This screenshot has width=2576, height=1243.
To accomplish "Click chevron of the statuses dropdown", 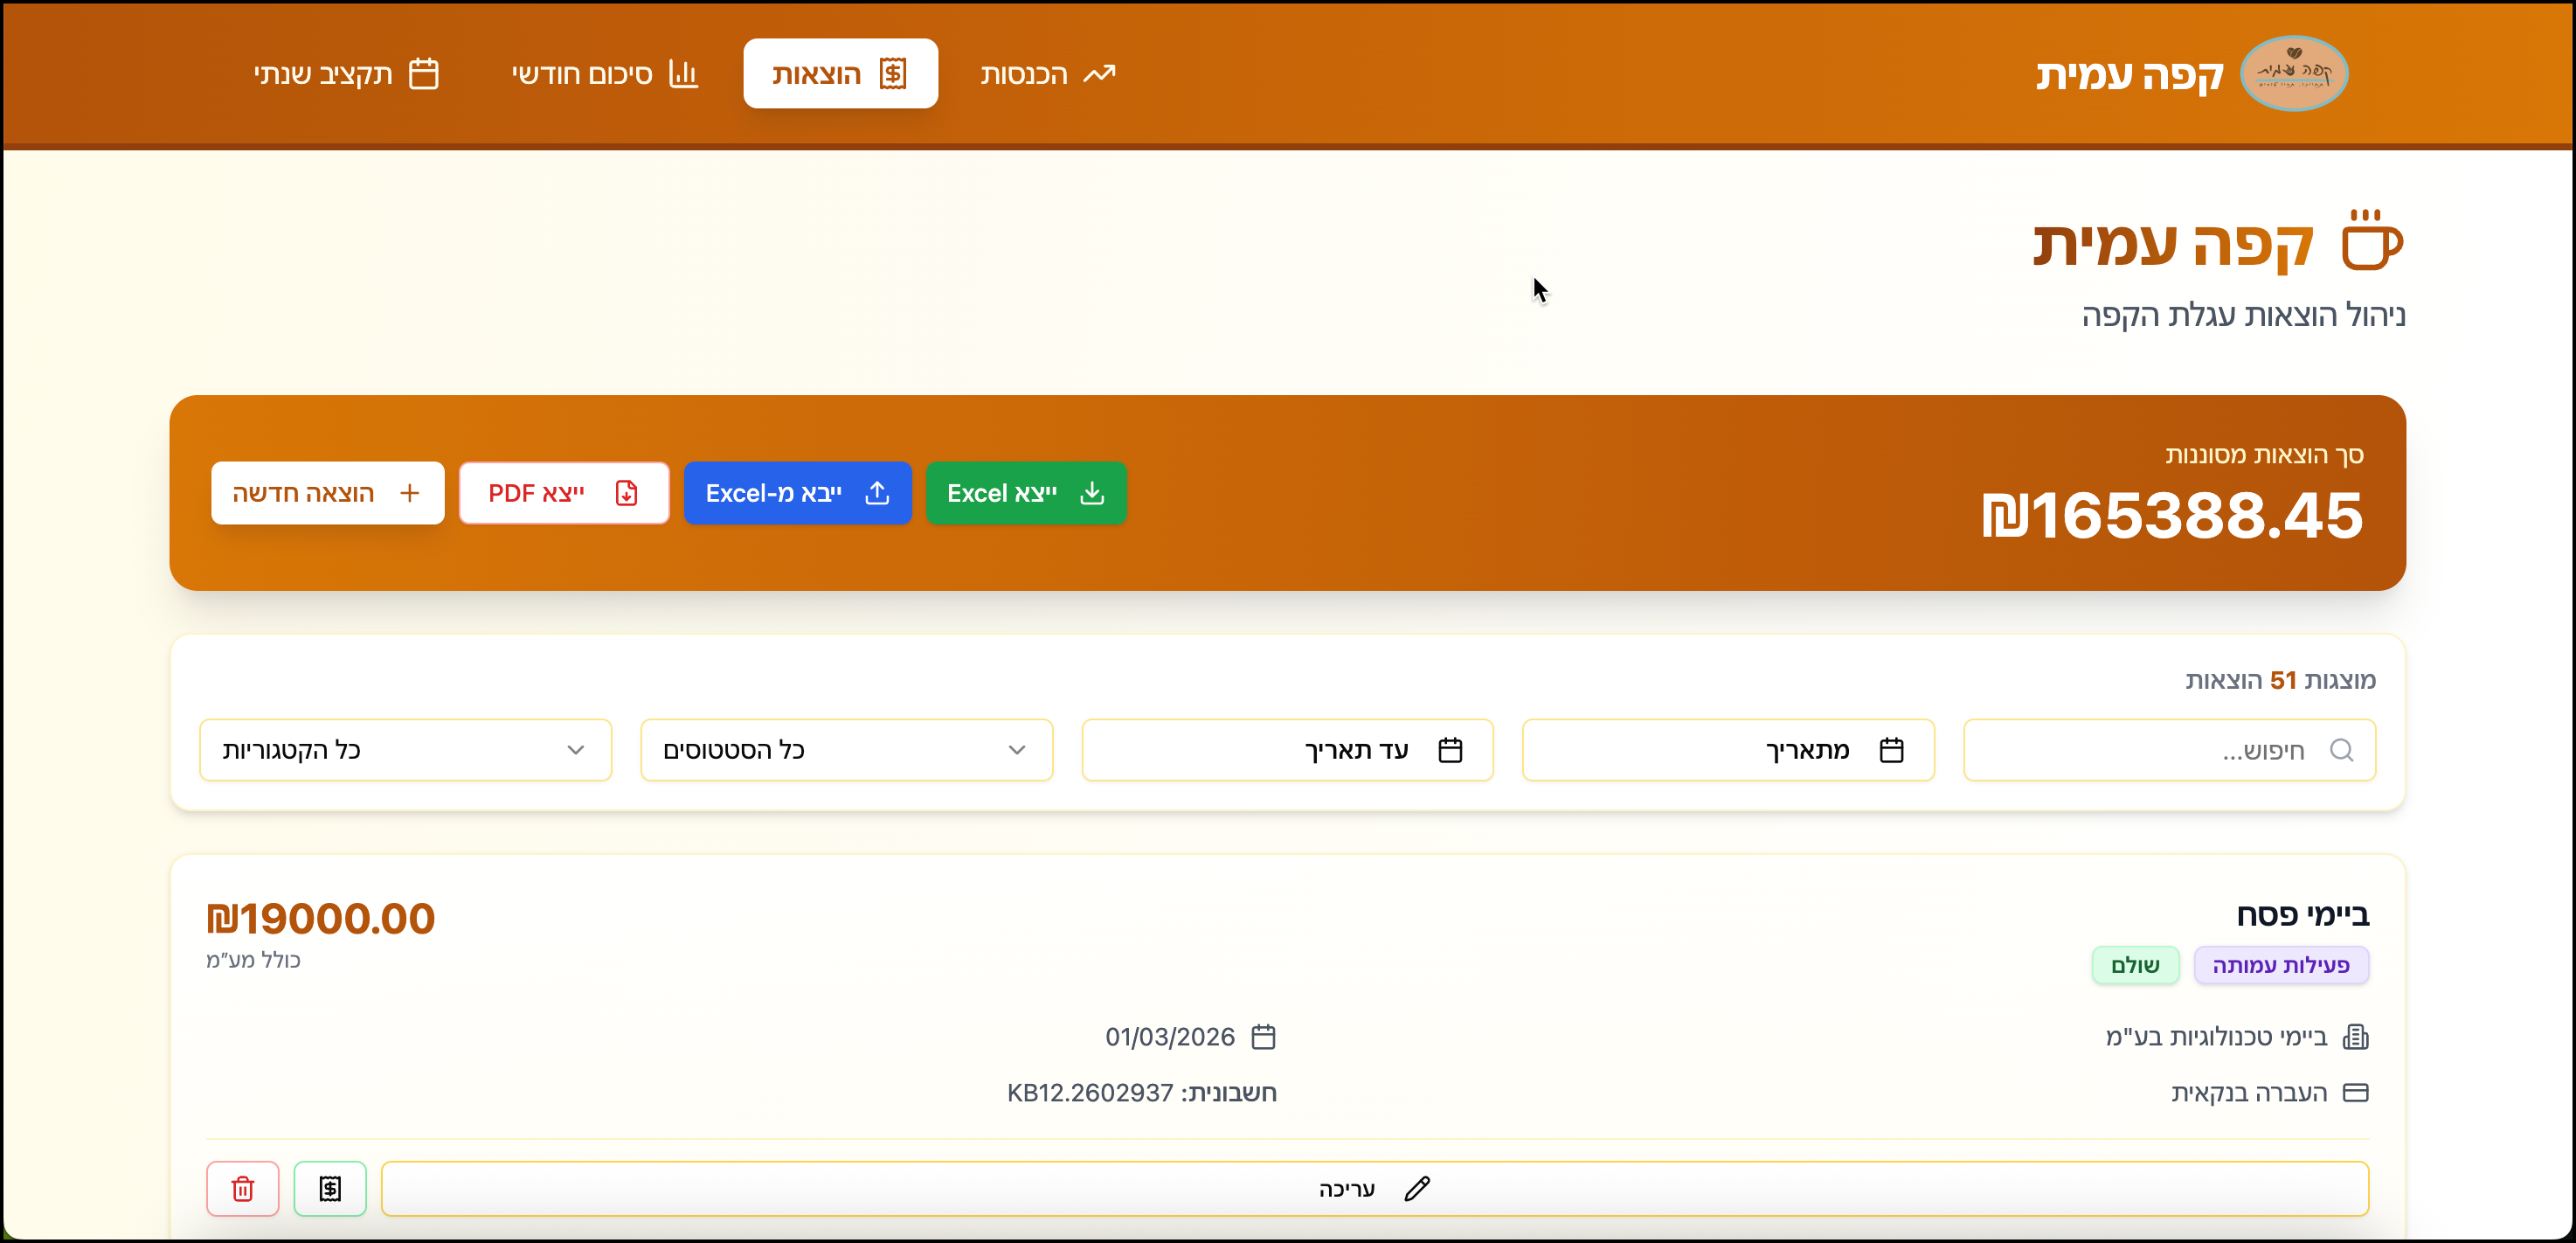I will (x=1017, y=750).
